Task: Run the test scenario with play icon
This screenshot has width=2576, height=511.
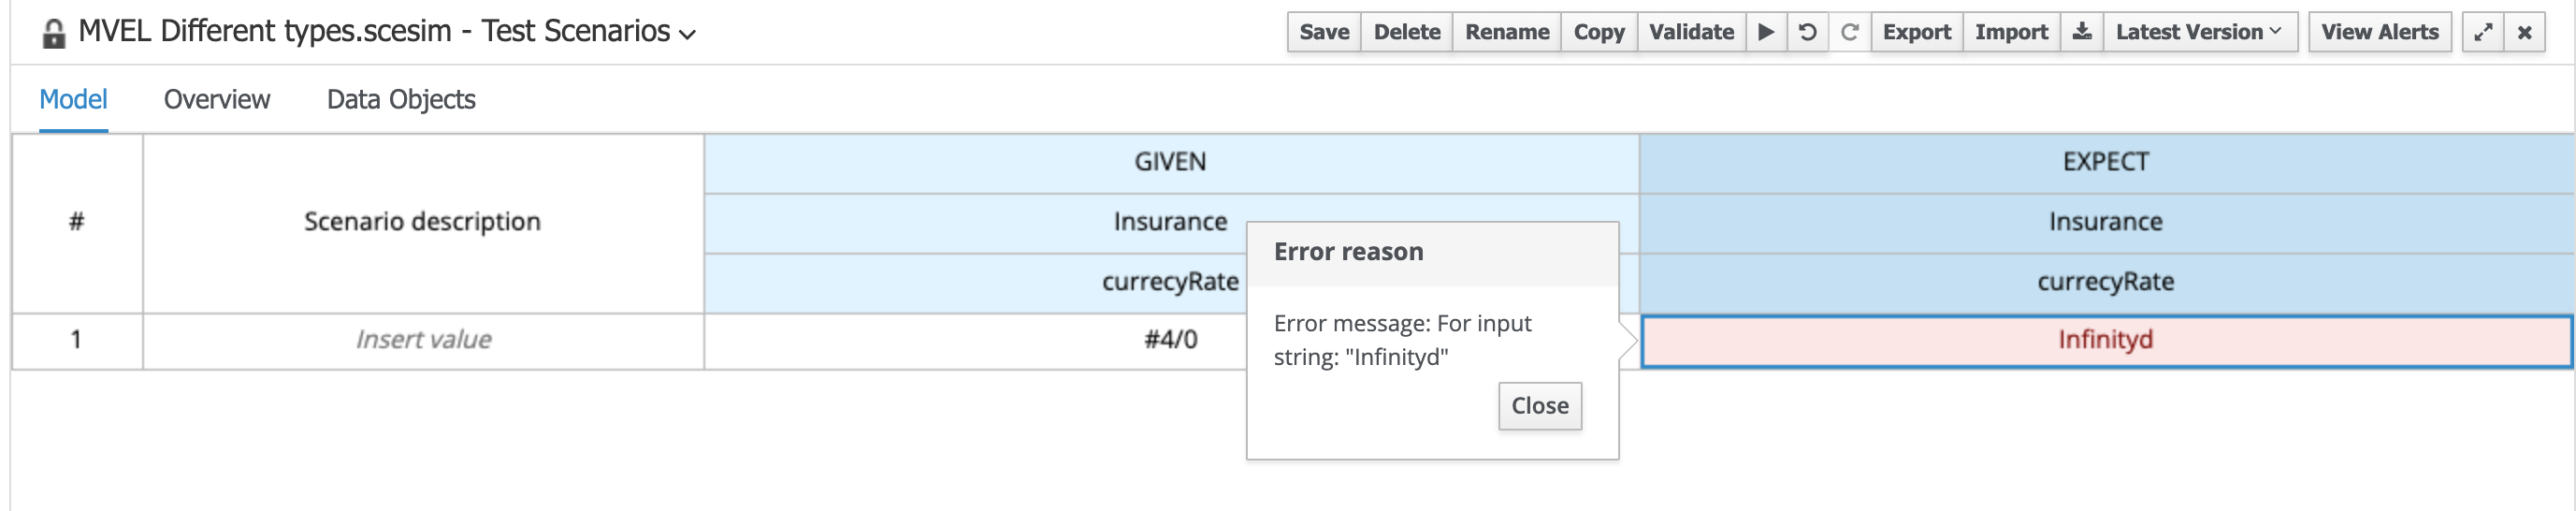Action: point(1766,32)
